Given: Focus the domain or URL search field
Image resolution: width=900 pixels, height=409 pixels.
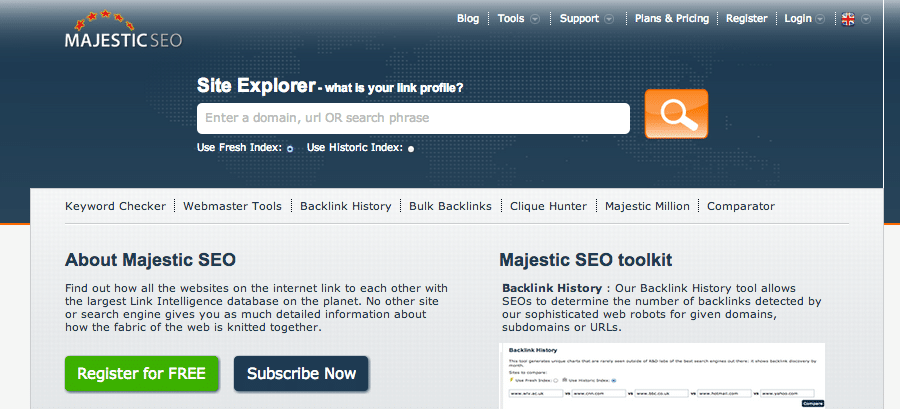Looking at the screenshot, I should coord(413,118).
